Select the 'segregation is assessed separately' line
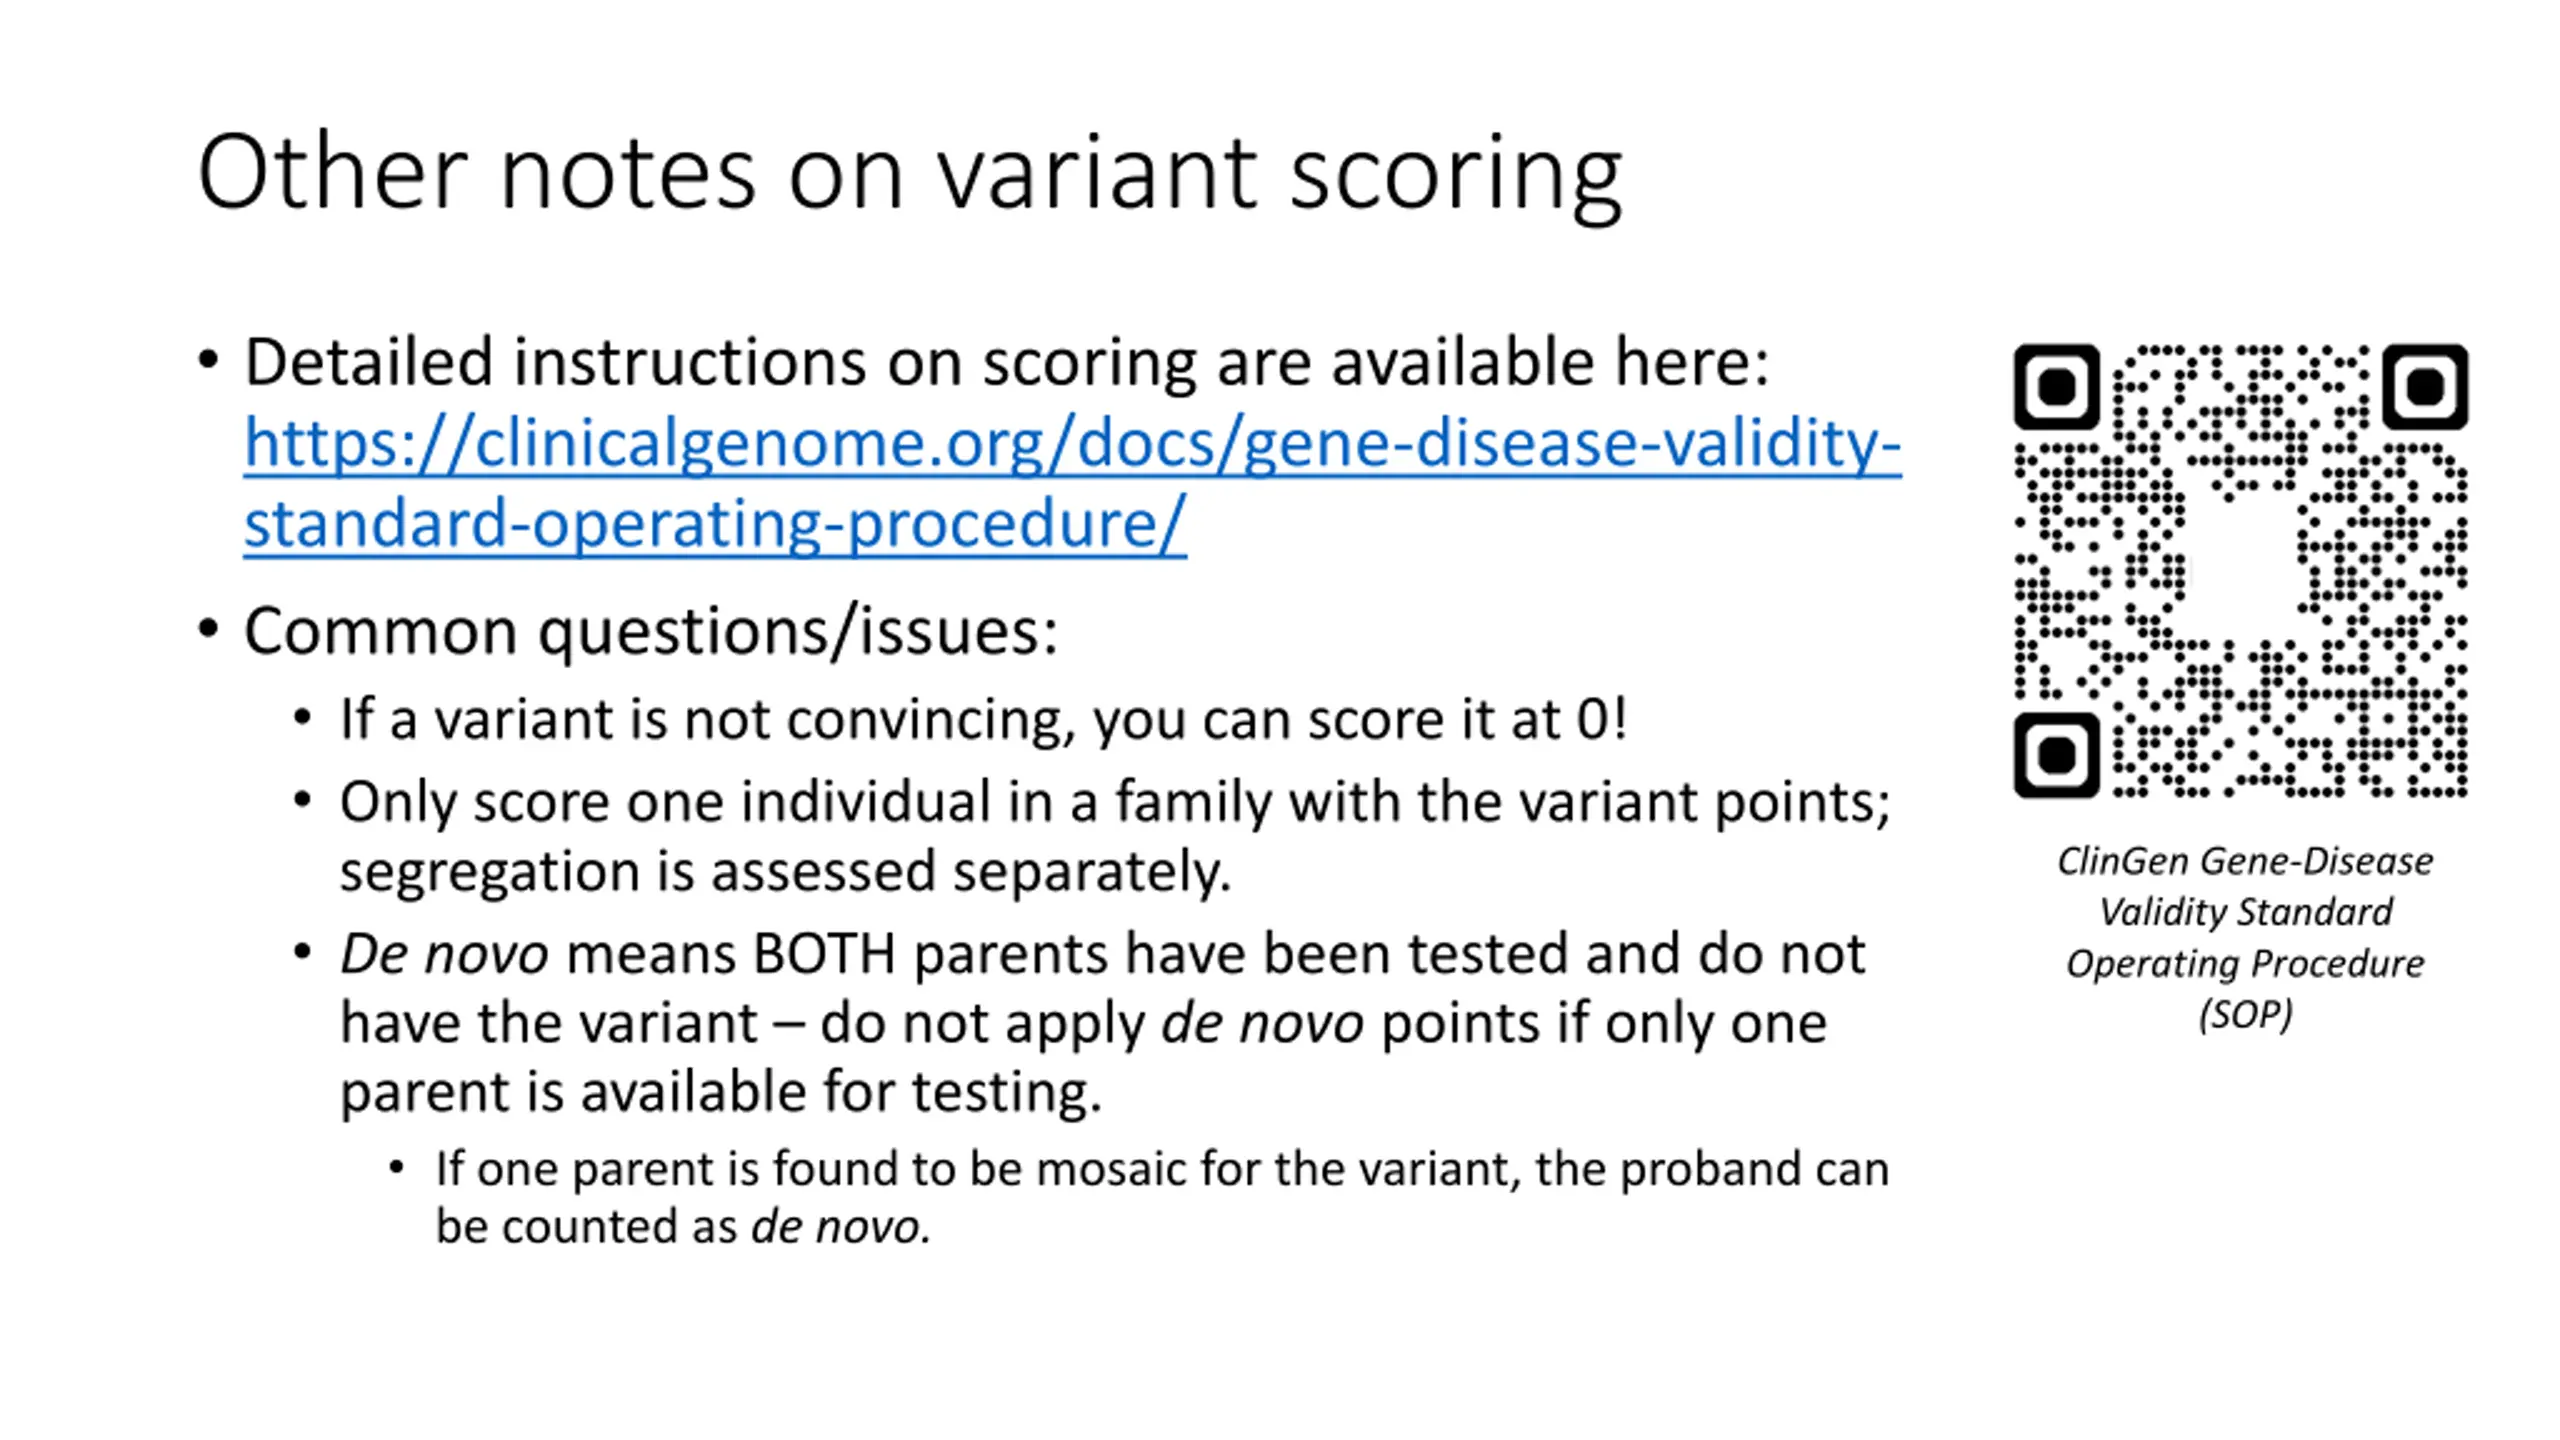Screen dimensions: 2560x1440 pyautogui.click(x=786, y=871)
